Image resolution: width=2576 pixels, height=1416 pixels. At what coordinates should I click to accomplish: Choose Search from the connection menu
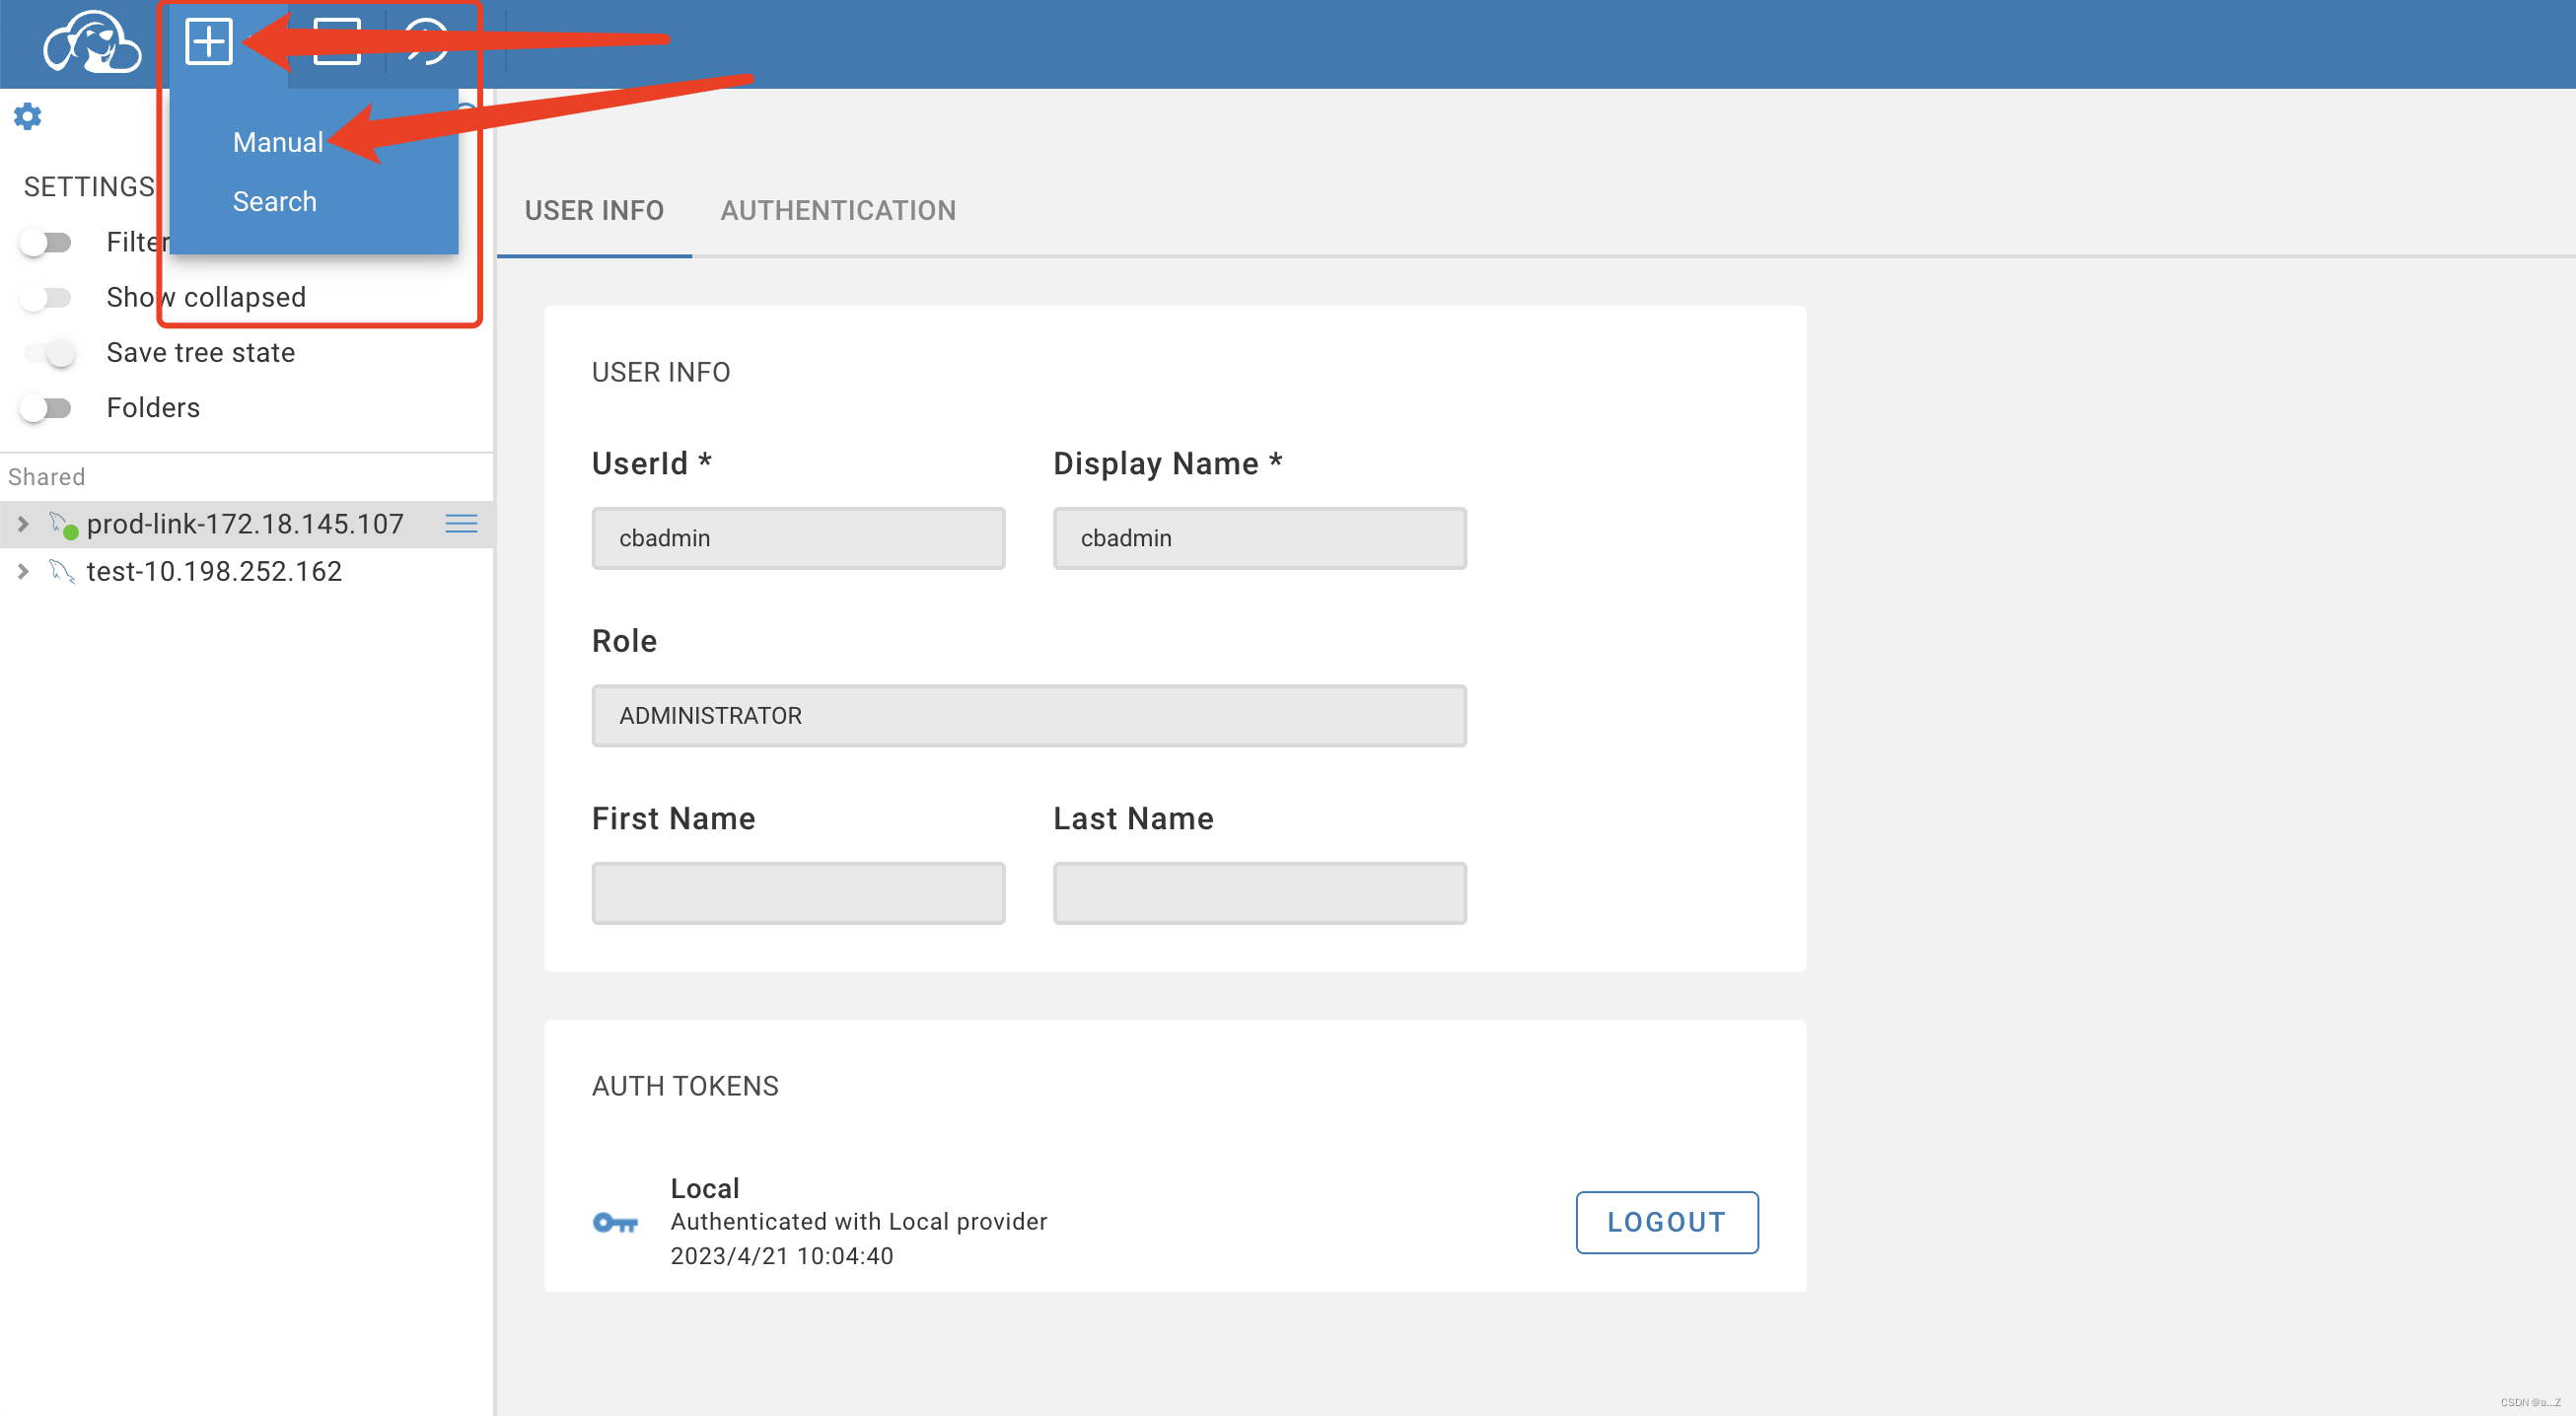(274, 201)
